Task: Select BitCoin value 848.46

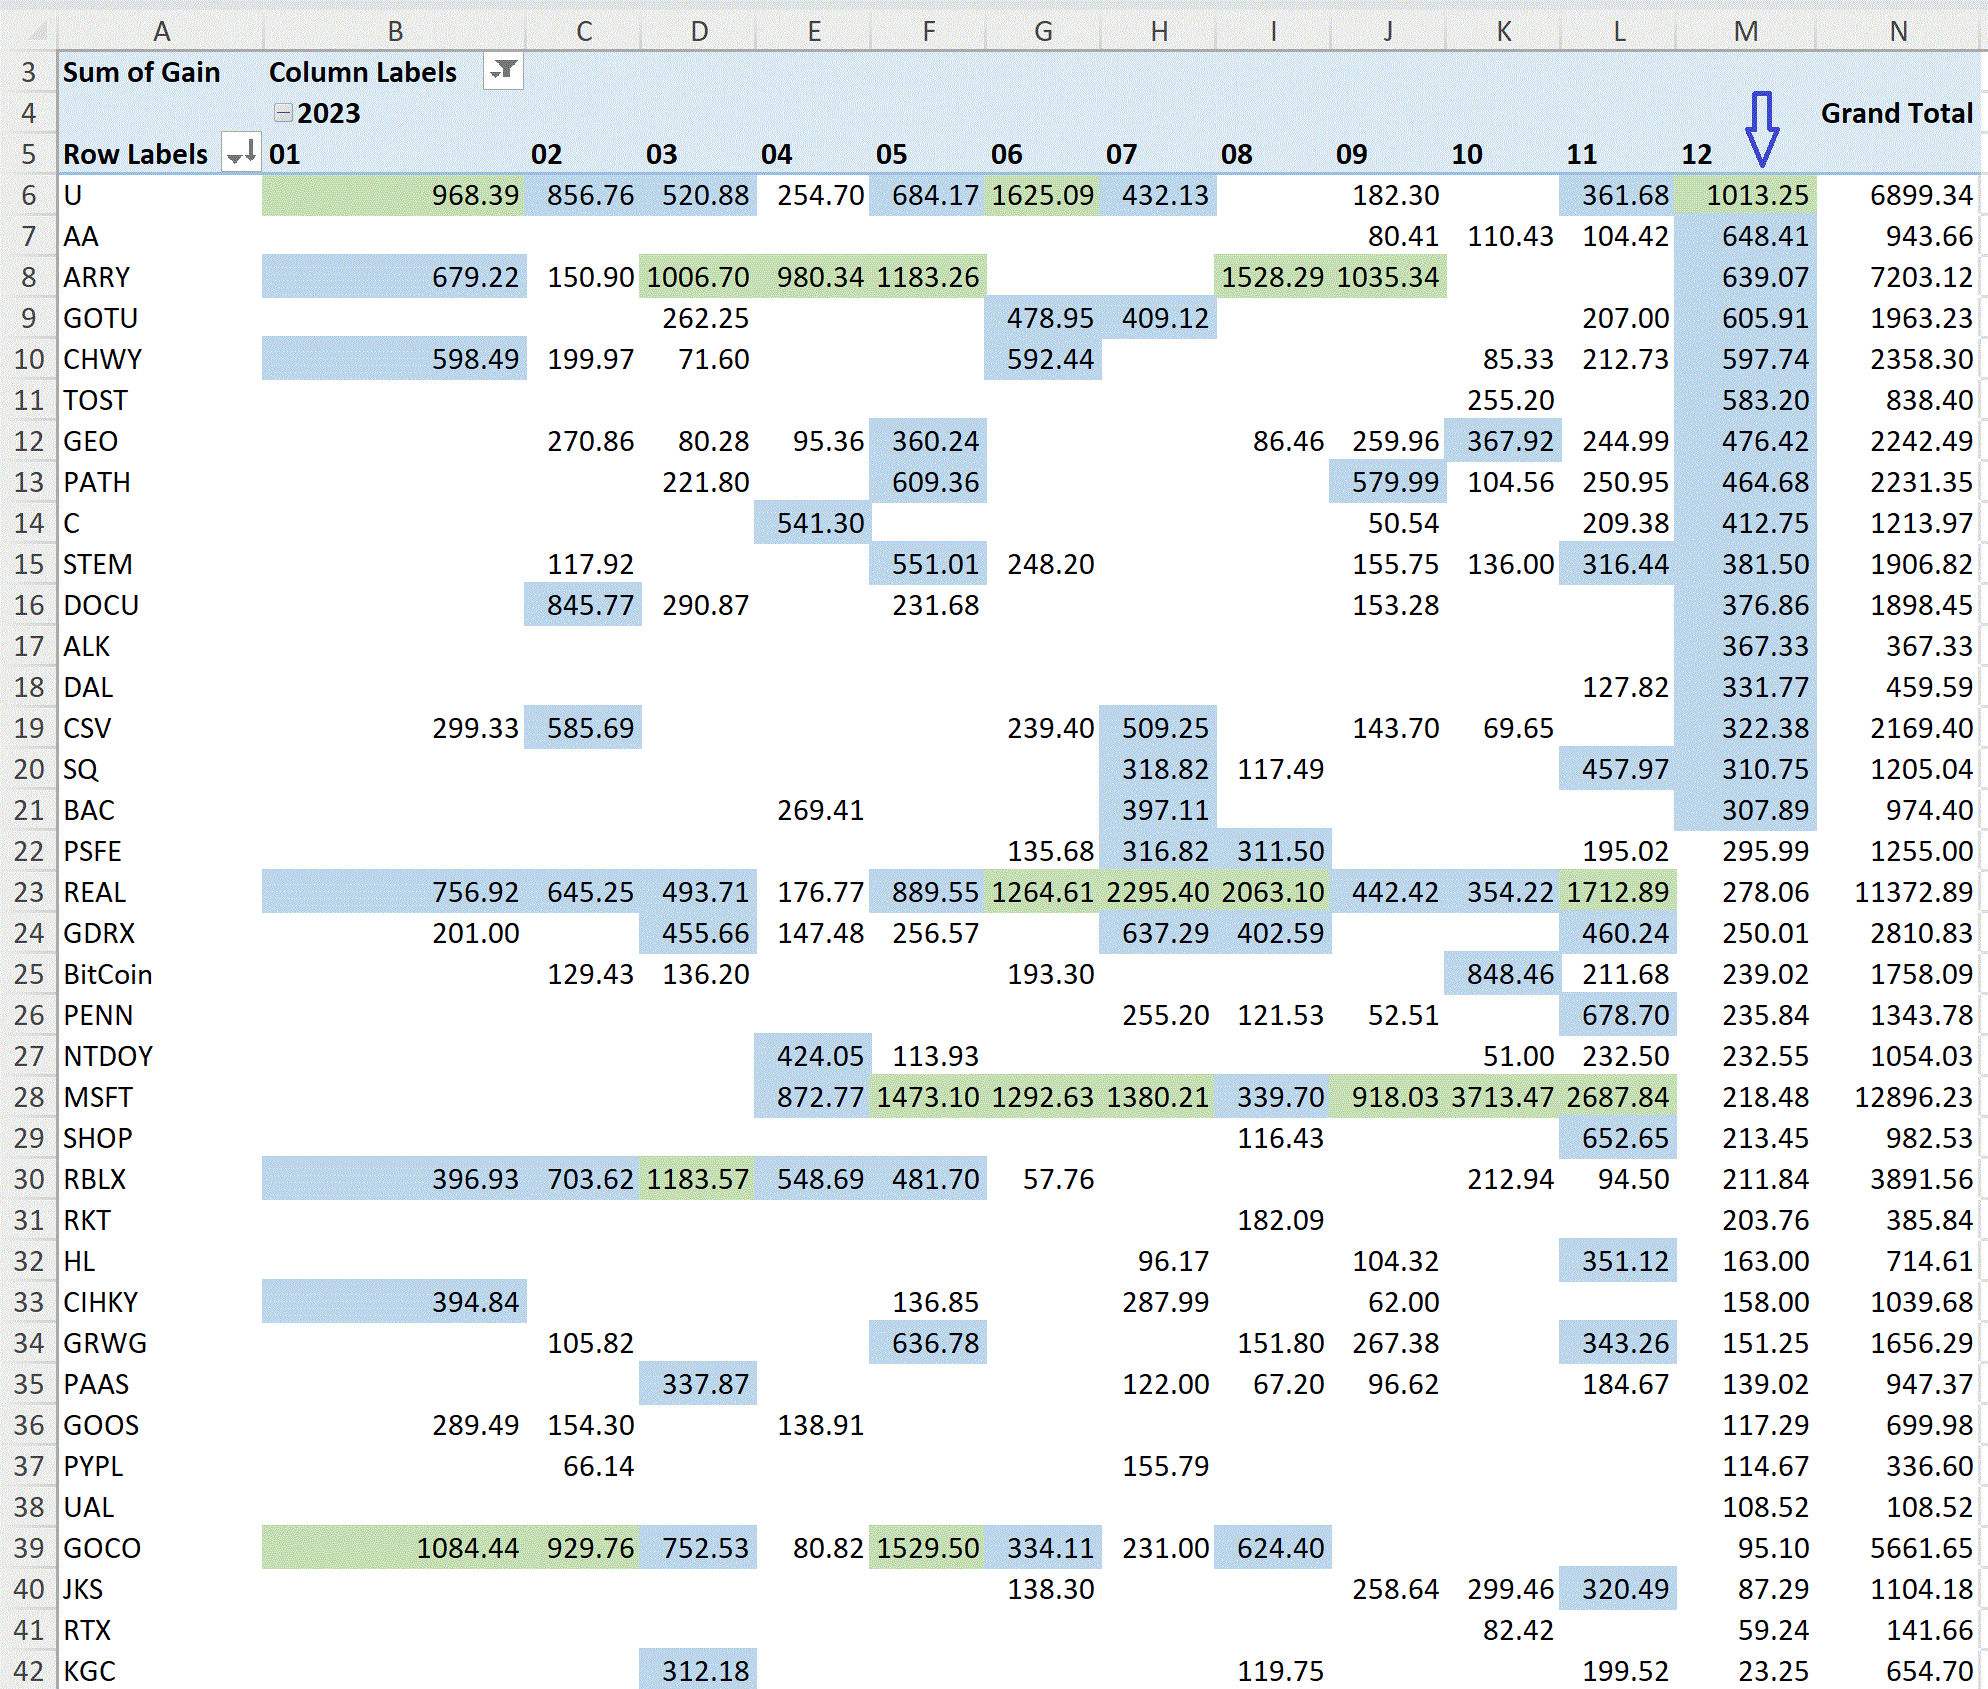Action: [x=1502, y=974]
